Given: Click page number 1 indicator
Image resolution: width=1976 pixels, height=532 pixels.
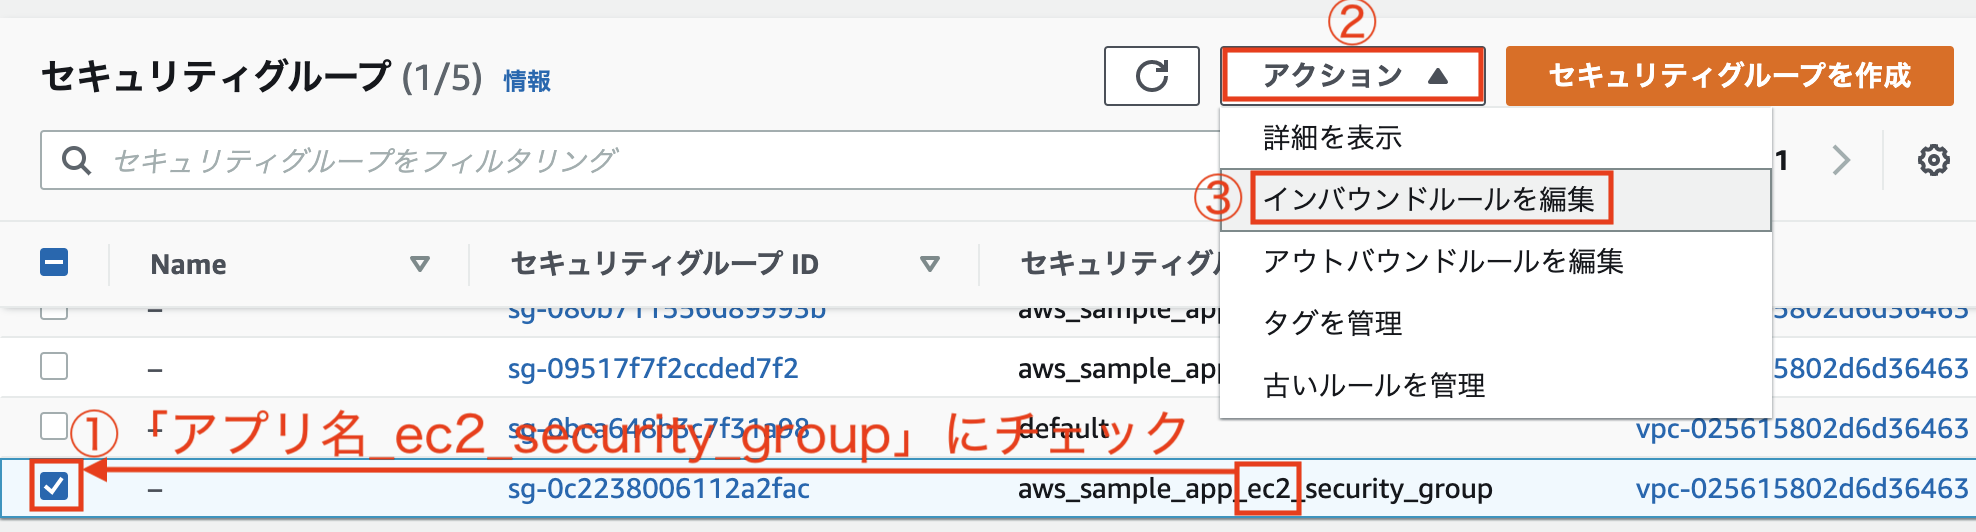Looking at the screenshot, I should click(x=1781, y=160).
